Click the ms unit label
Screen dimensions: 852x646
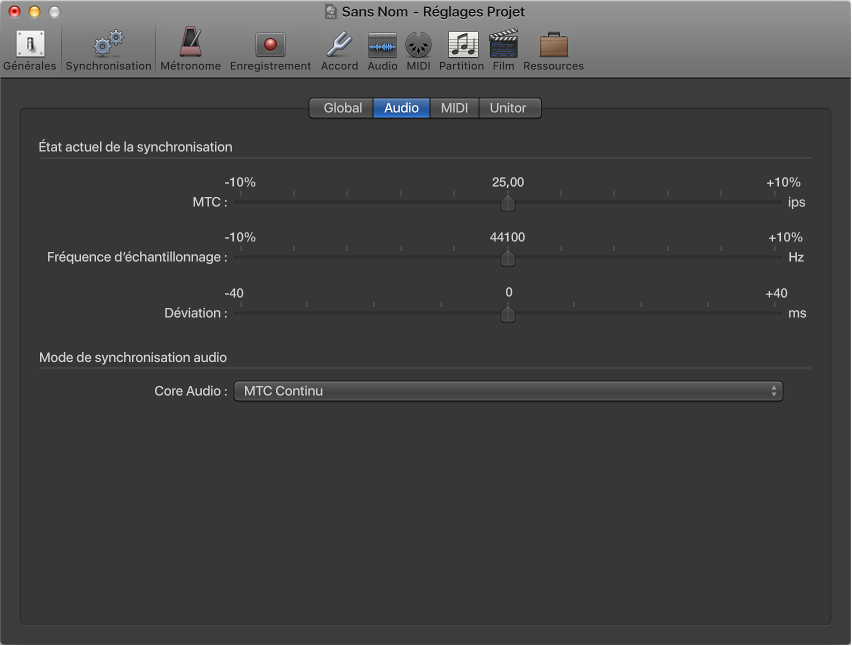coord(797,313)
